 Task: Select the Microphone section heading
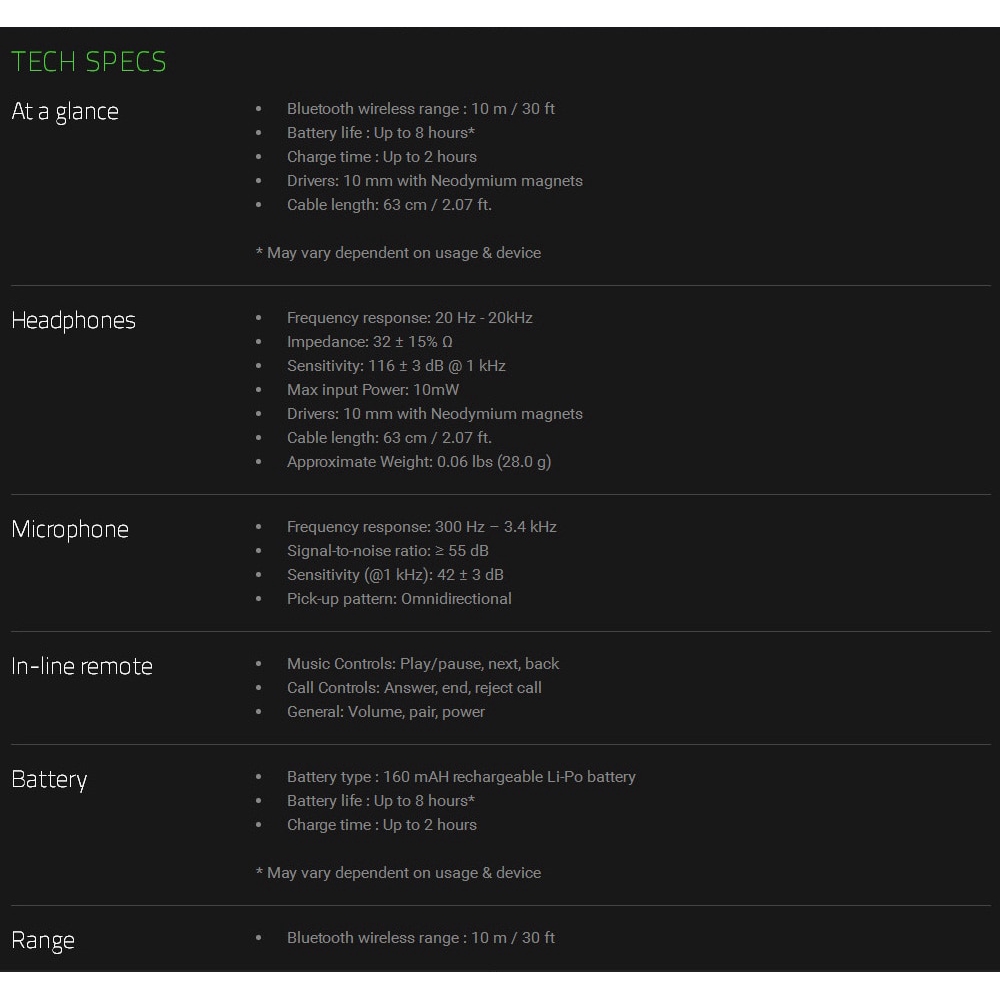coord(70,529)
